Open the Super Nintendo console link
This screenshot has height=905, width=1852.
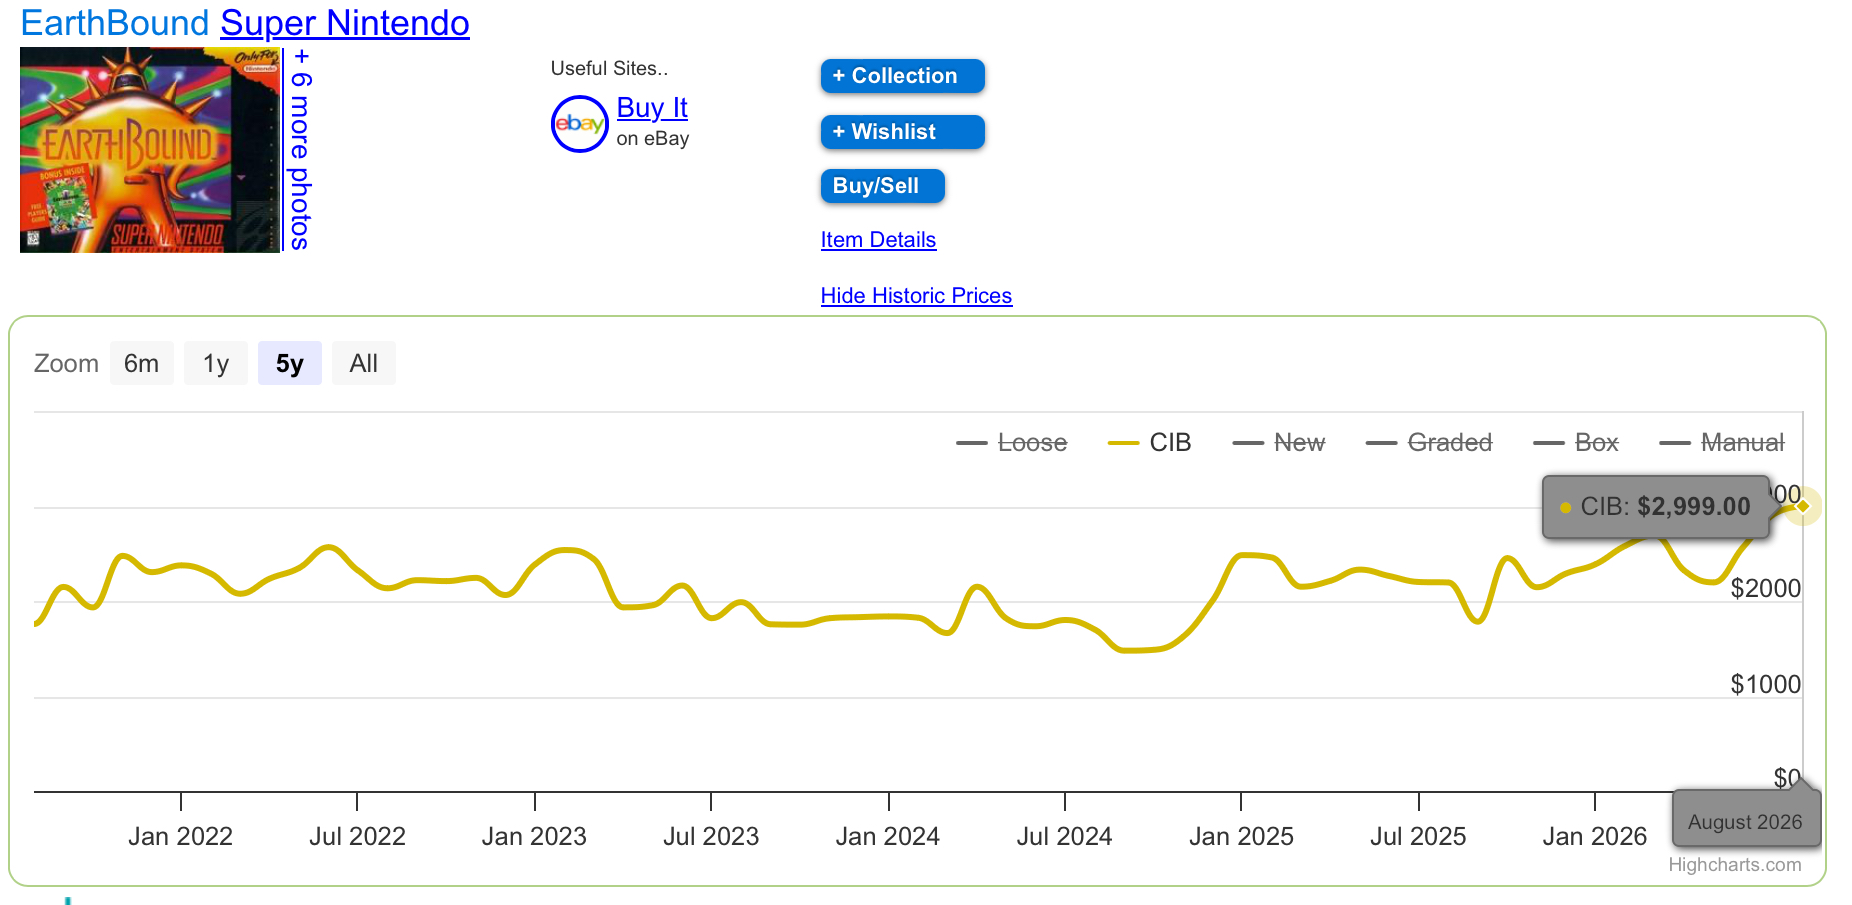tap(345, 23)
